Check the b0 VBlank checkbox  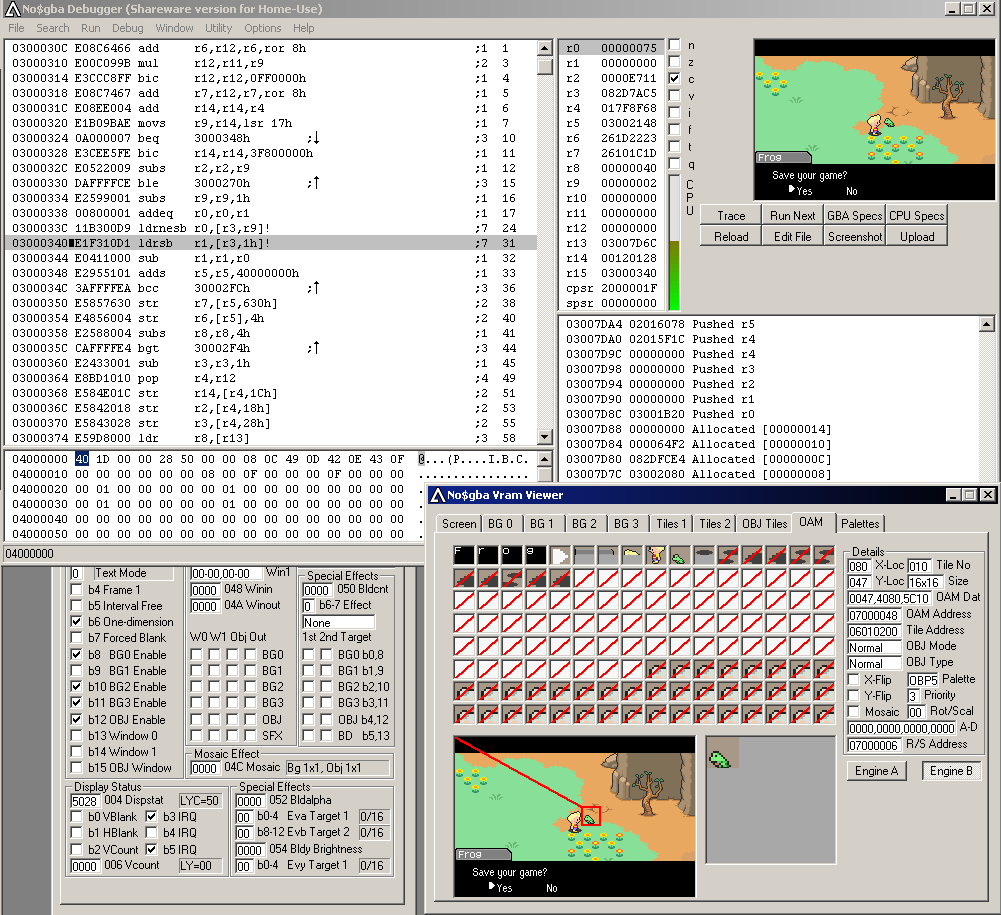77,816
